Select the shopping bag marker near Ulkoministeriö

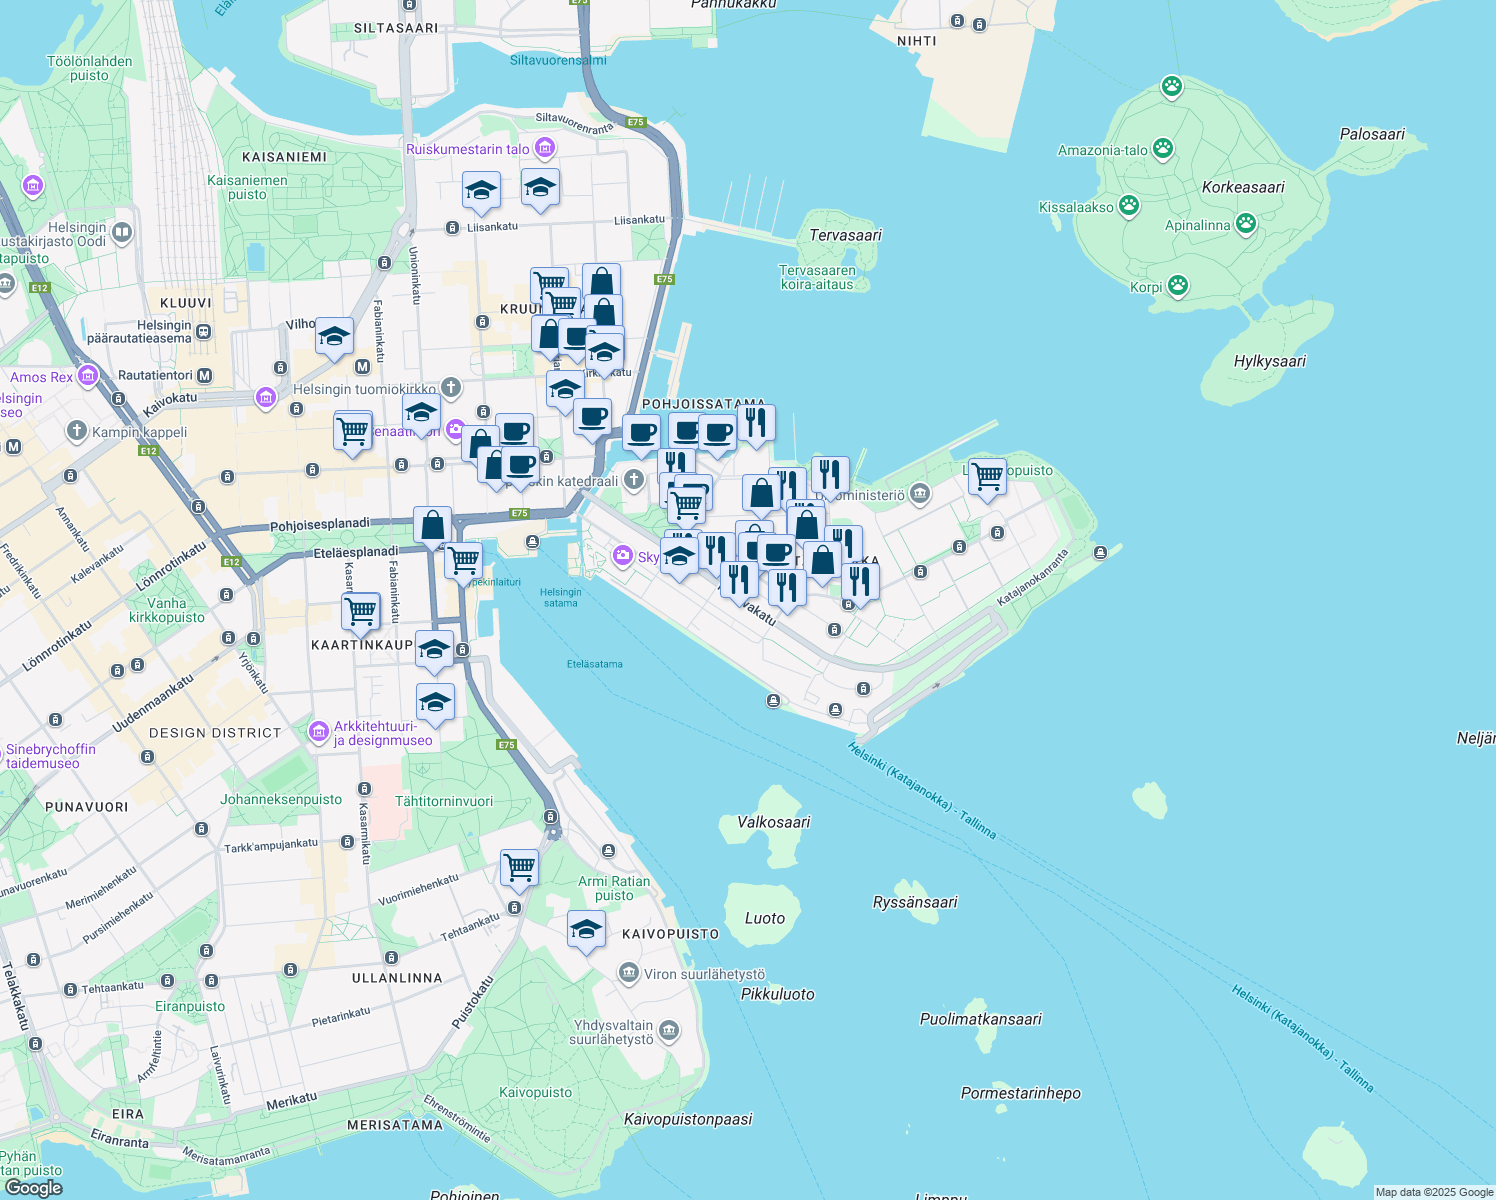pyautogui.click(x=805, y=520)
